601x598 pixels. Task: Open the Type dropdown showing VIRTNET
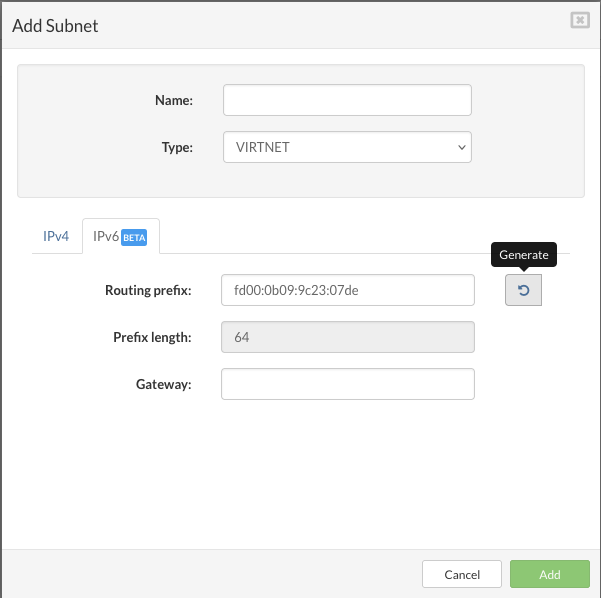pyautogui.click(x=347, y=147)
